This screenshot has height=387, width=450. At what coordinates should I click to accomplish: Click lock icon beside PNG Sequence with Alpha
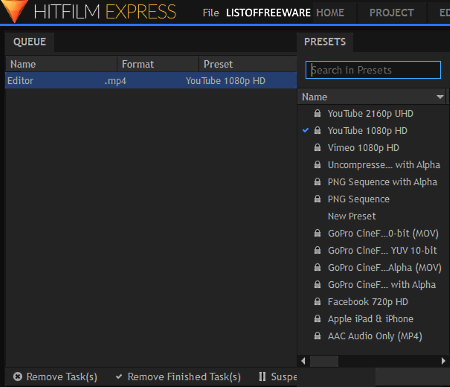[x=317, y=182]
